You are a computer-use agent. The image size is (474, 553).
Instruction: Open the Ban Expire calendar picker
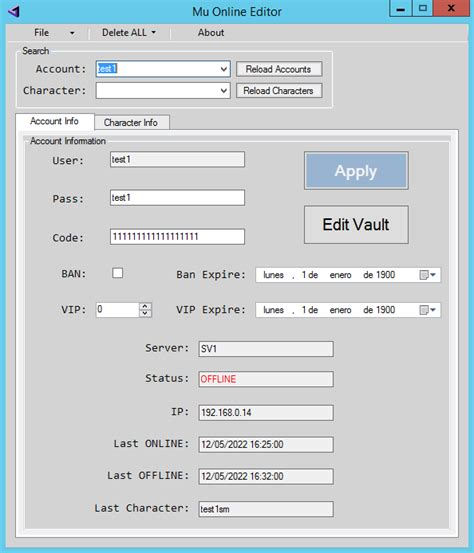(x=427, y=275)
